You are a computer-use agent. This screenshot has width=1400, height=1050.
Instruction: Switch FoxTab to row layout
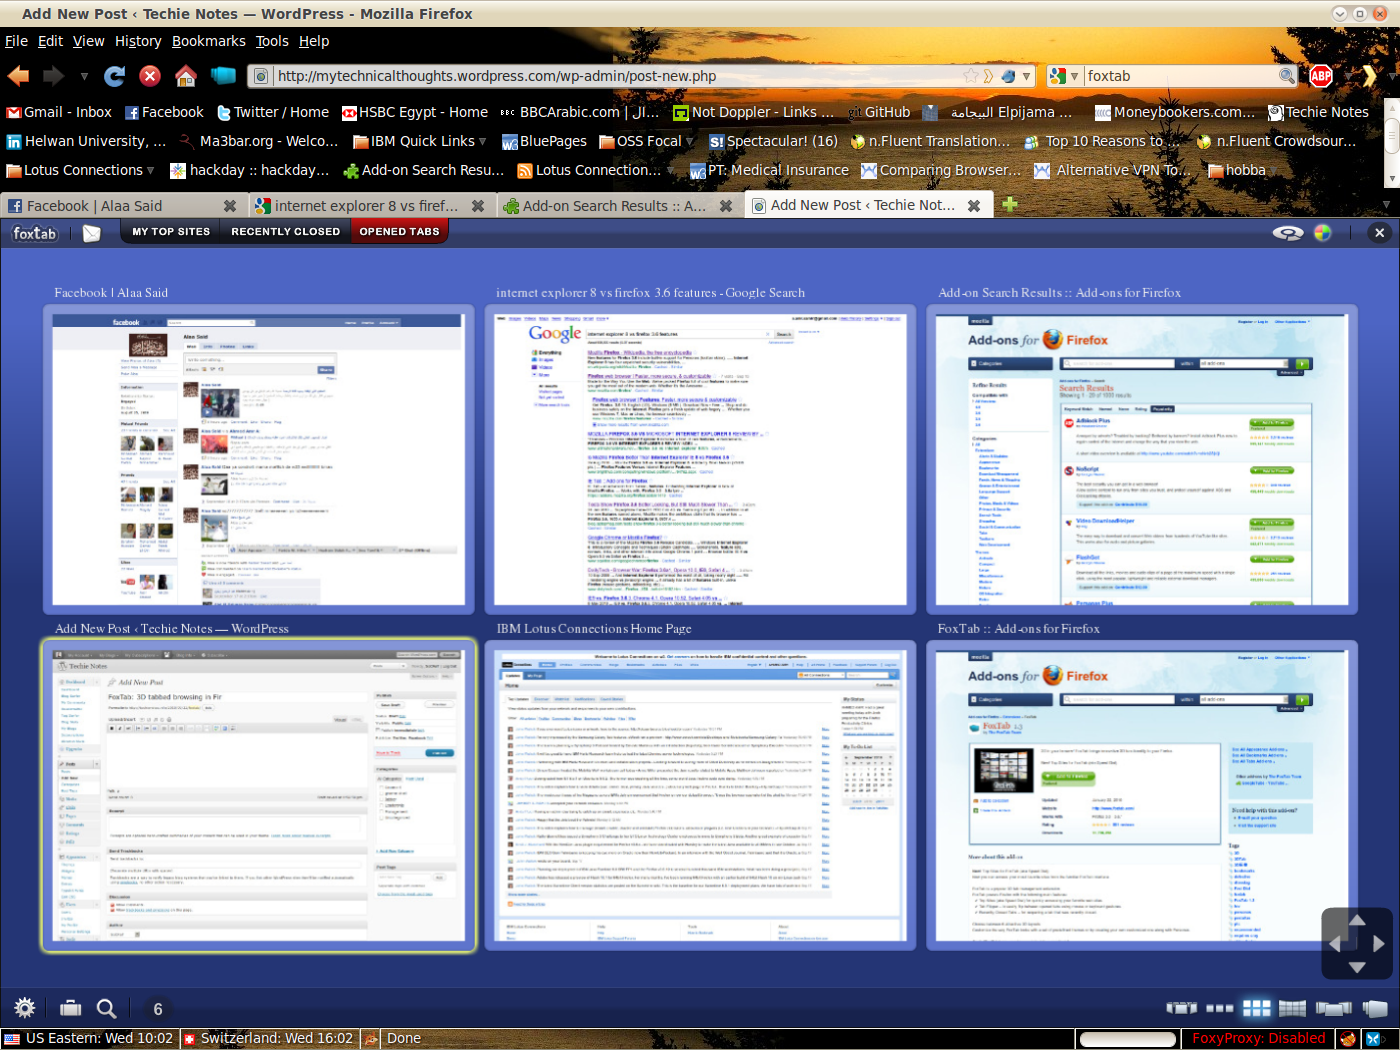pos(1219,1008)
